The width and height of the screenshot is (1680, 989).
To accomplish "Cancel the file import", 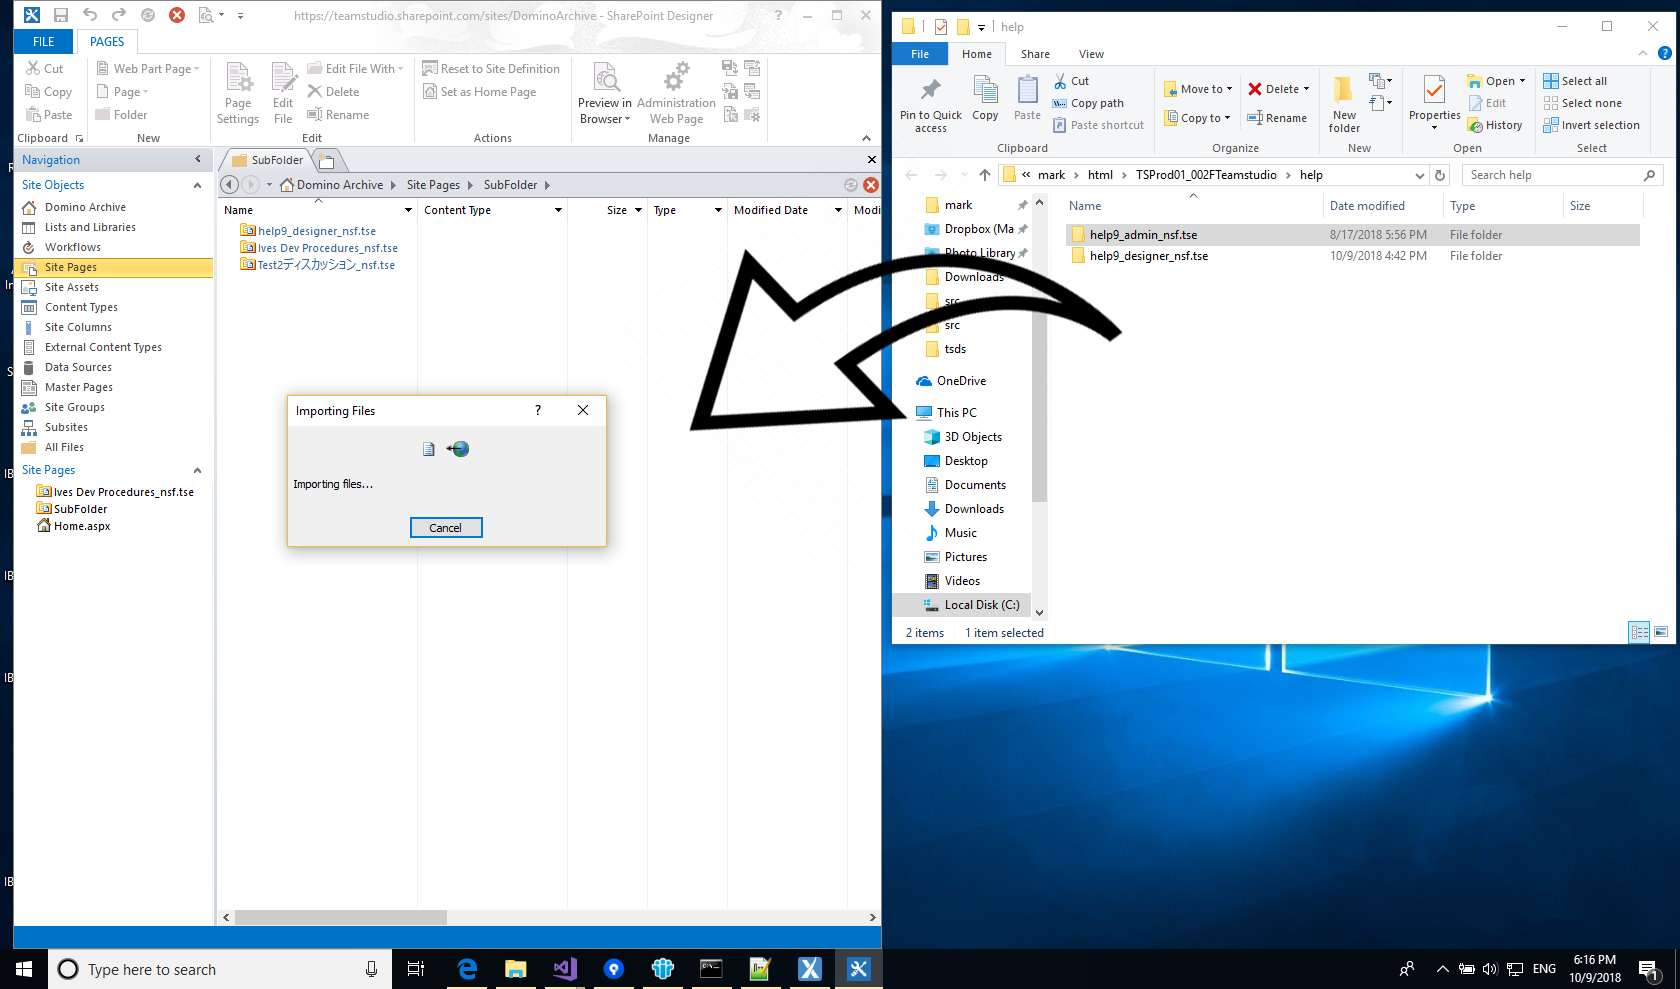I will point(446,527).
